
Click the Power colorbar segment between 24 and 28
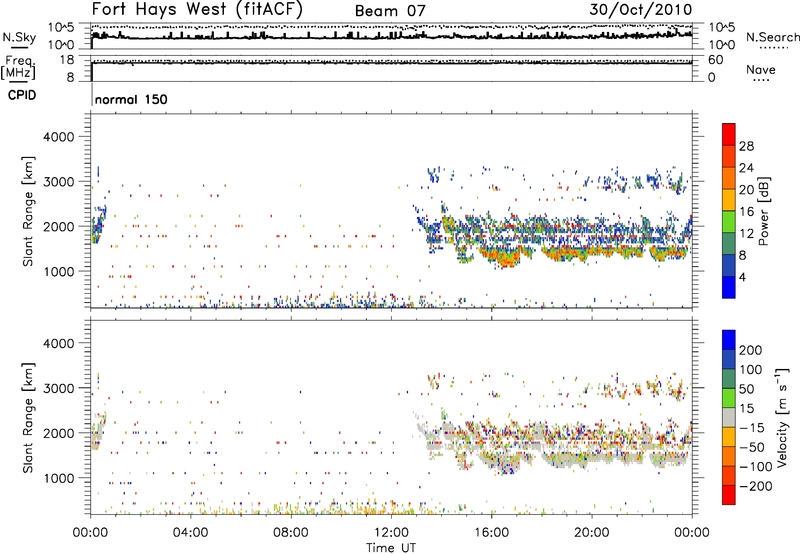click(729, 156)
